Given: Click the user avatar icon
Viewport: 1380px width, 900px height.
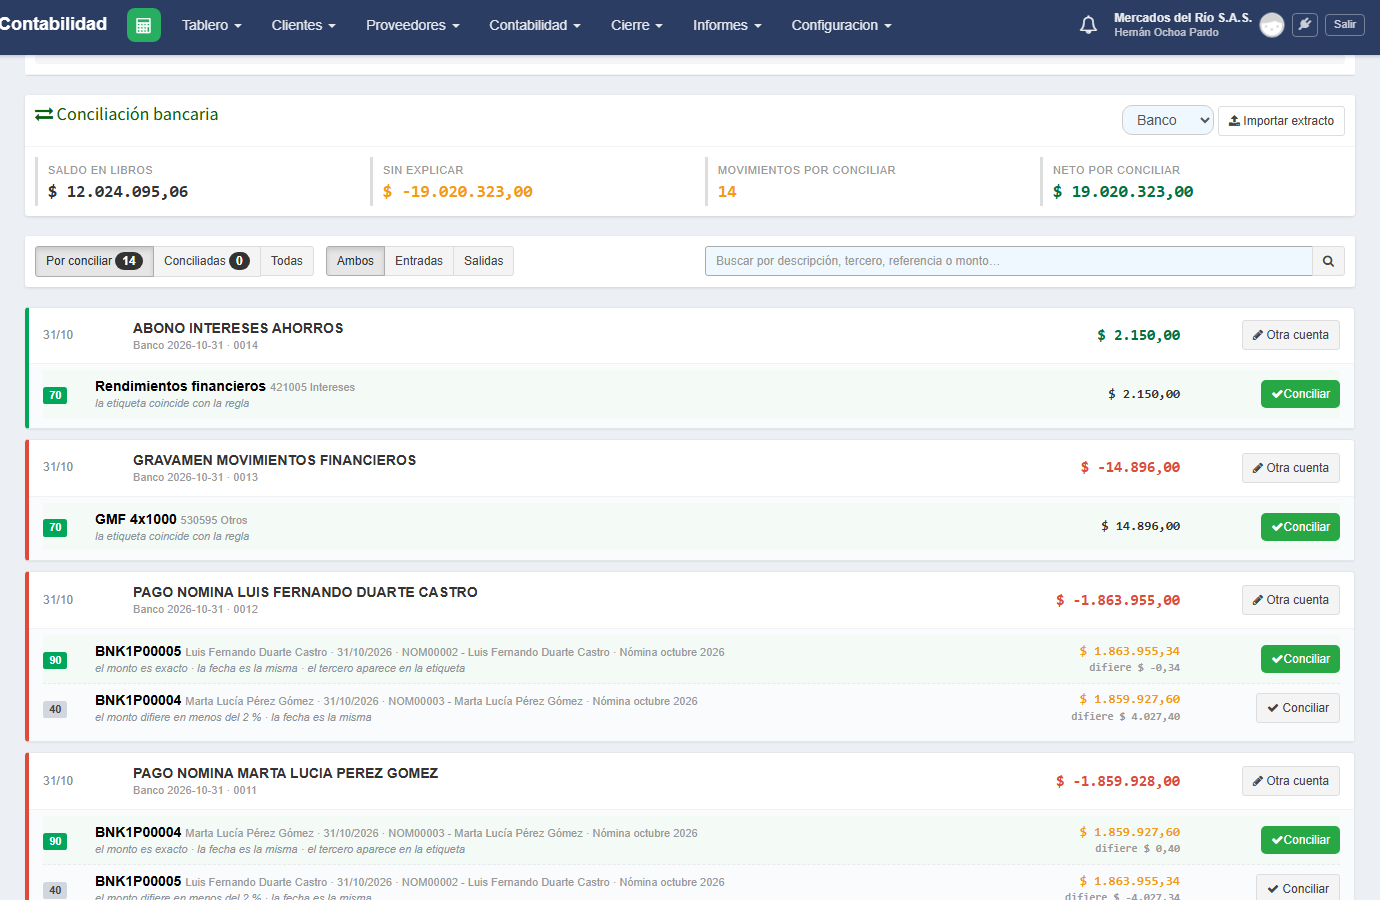Looking at the screenshot, I should 1272,25.
